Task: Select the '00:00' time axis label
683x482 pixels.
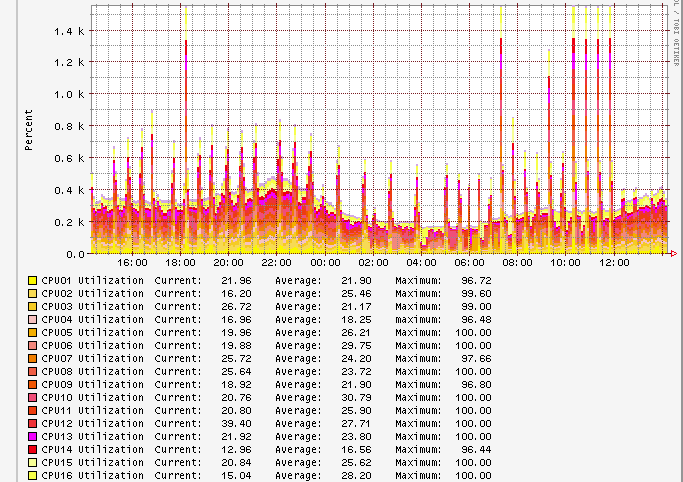Action: tap(325, 263)
